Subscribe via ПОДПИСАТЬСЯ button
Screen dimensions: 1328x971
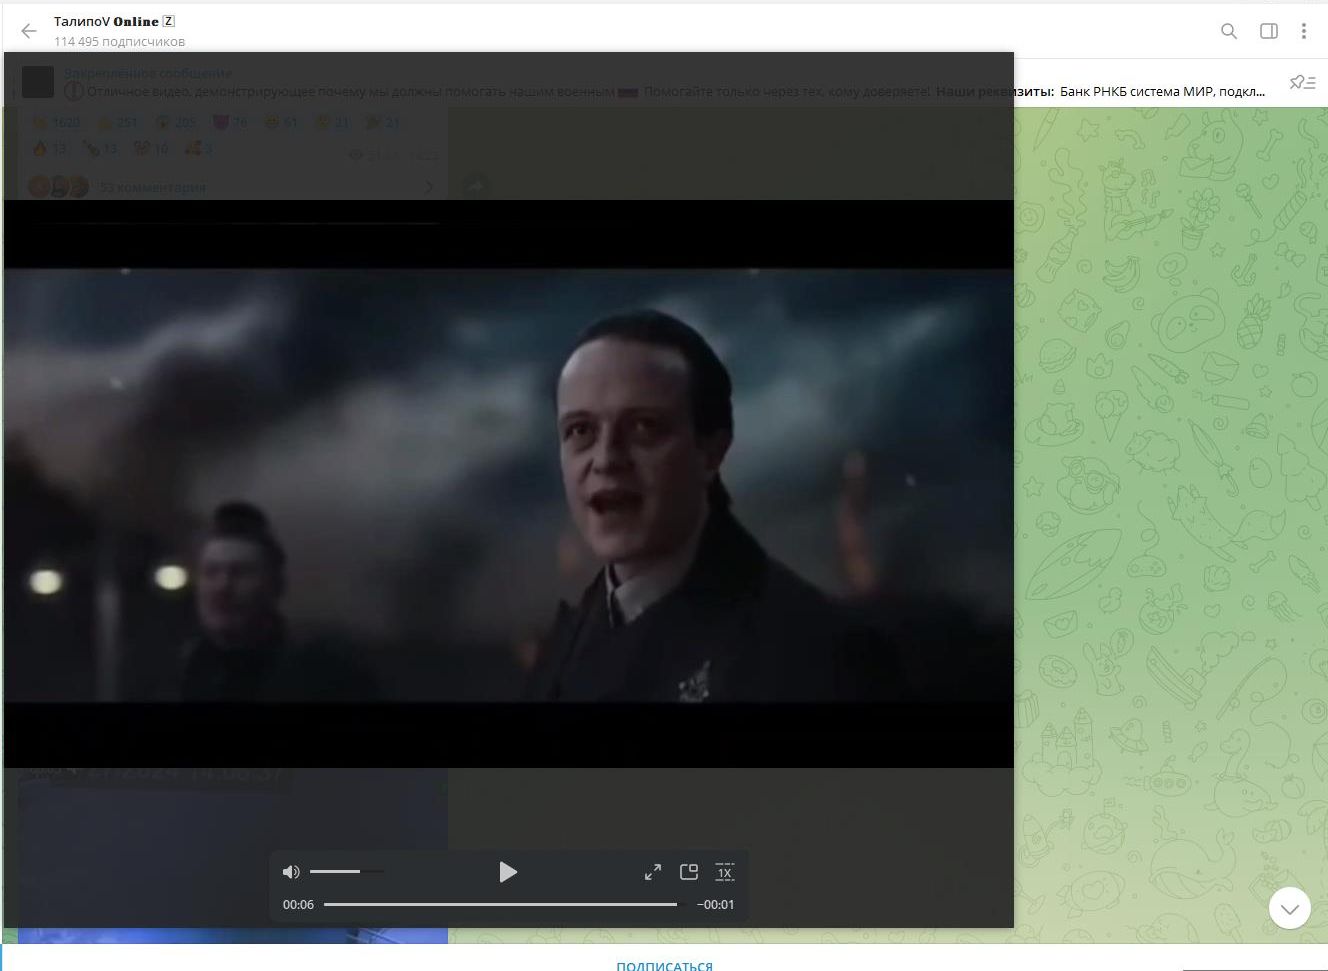[x=665, y=965]
